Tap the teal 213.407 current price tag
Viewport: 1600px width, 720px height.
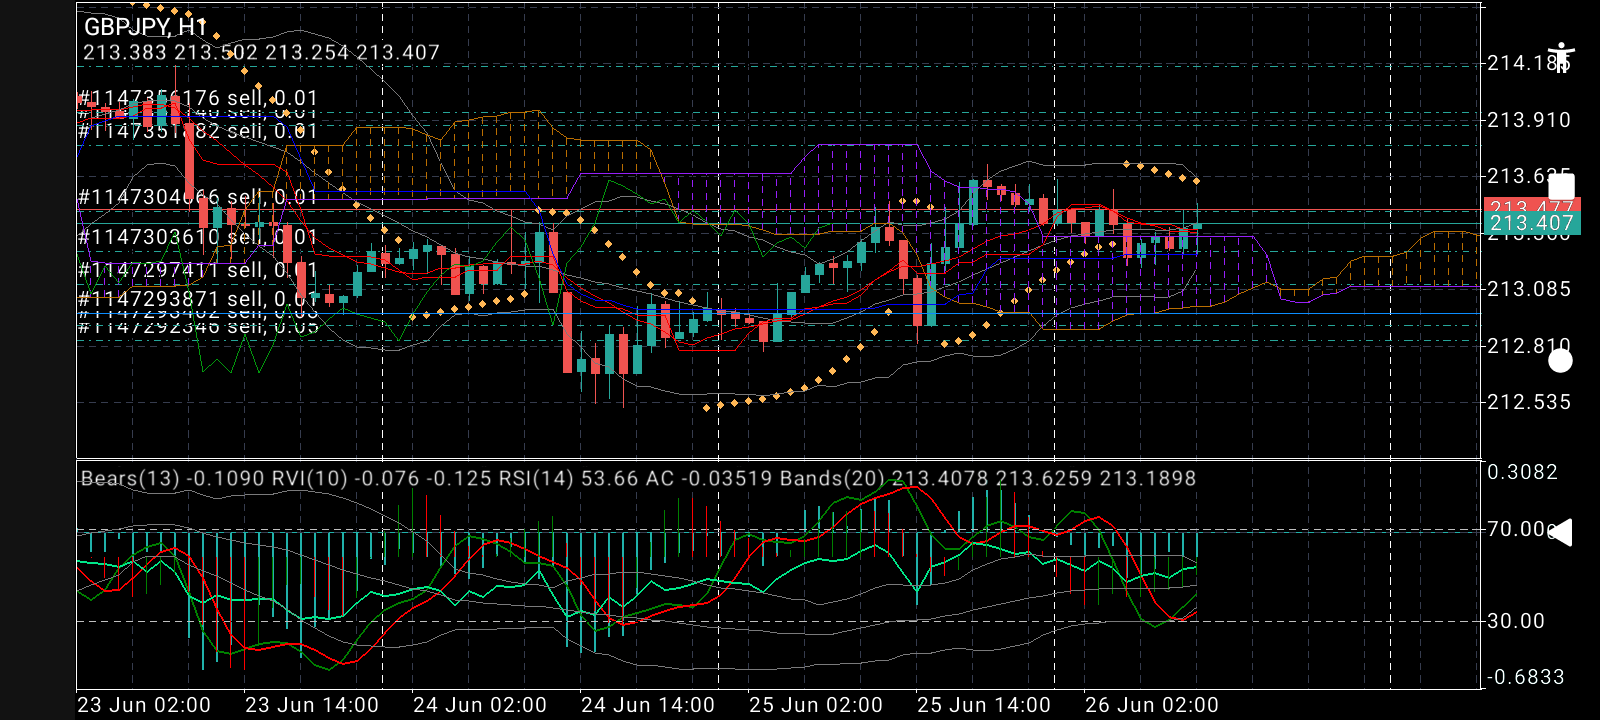click(x=1532, y=224)
